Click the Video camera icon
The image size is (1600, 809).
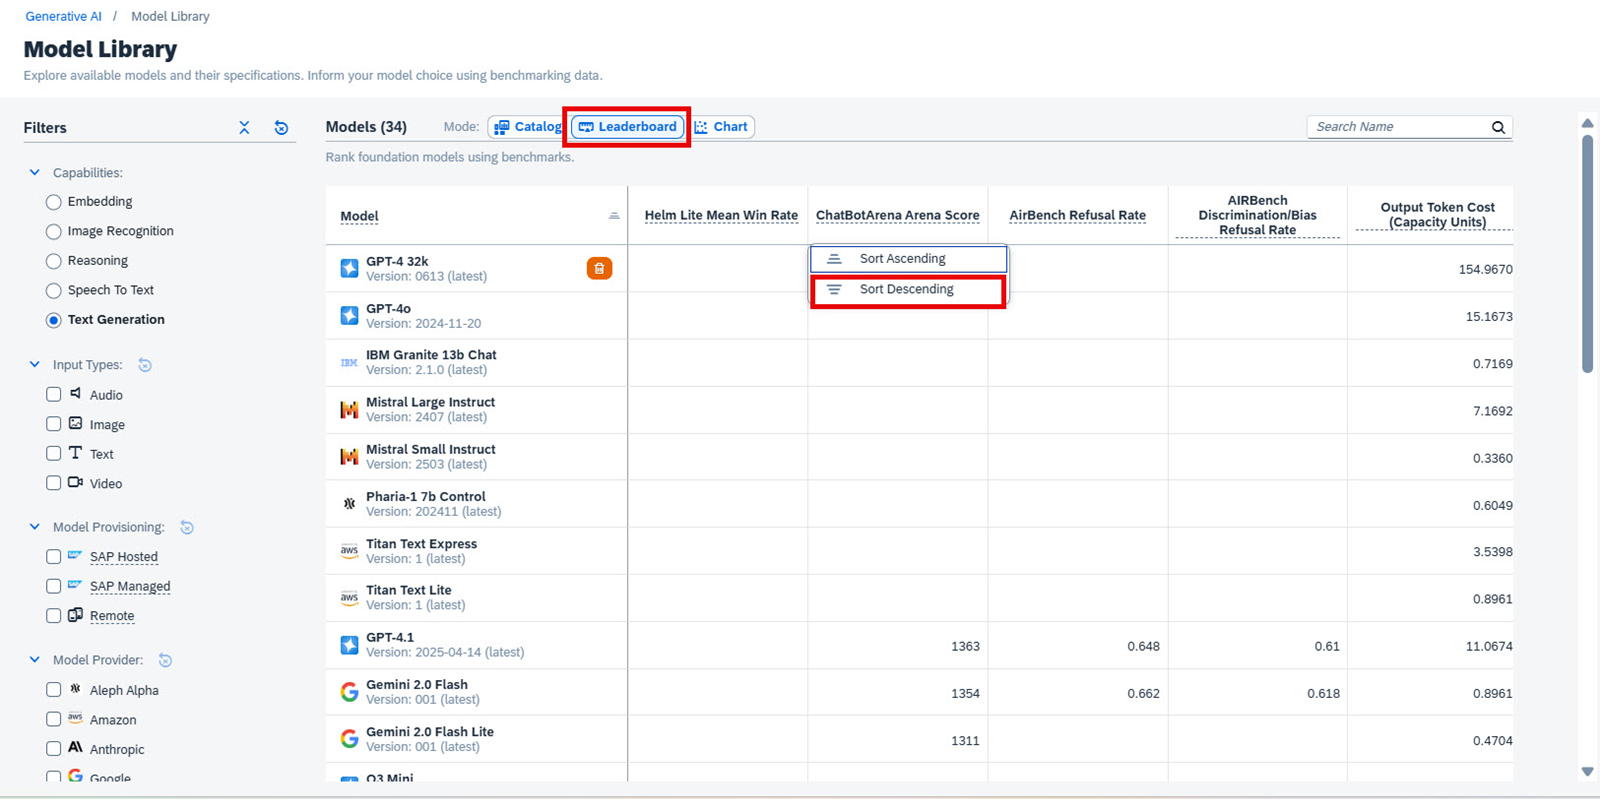[75, 483]
